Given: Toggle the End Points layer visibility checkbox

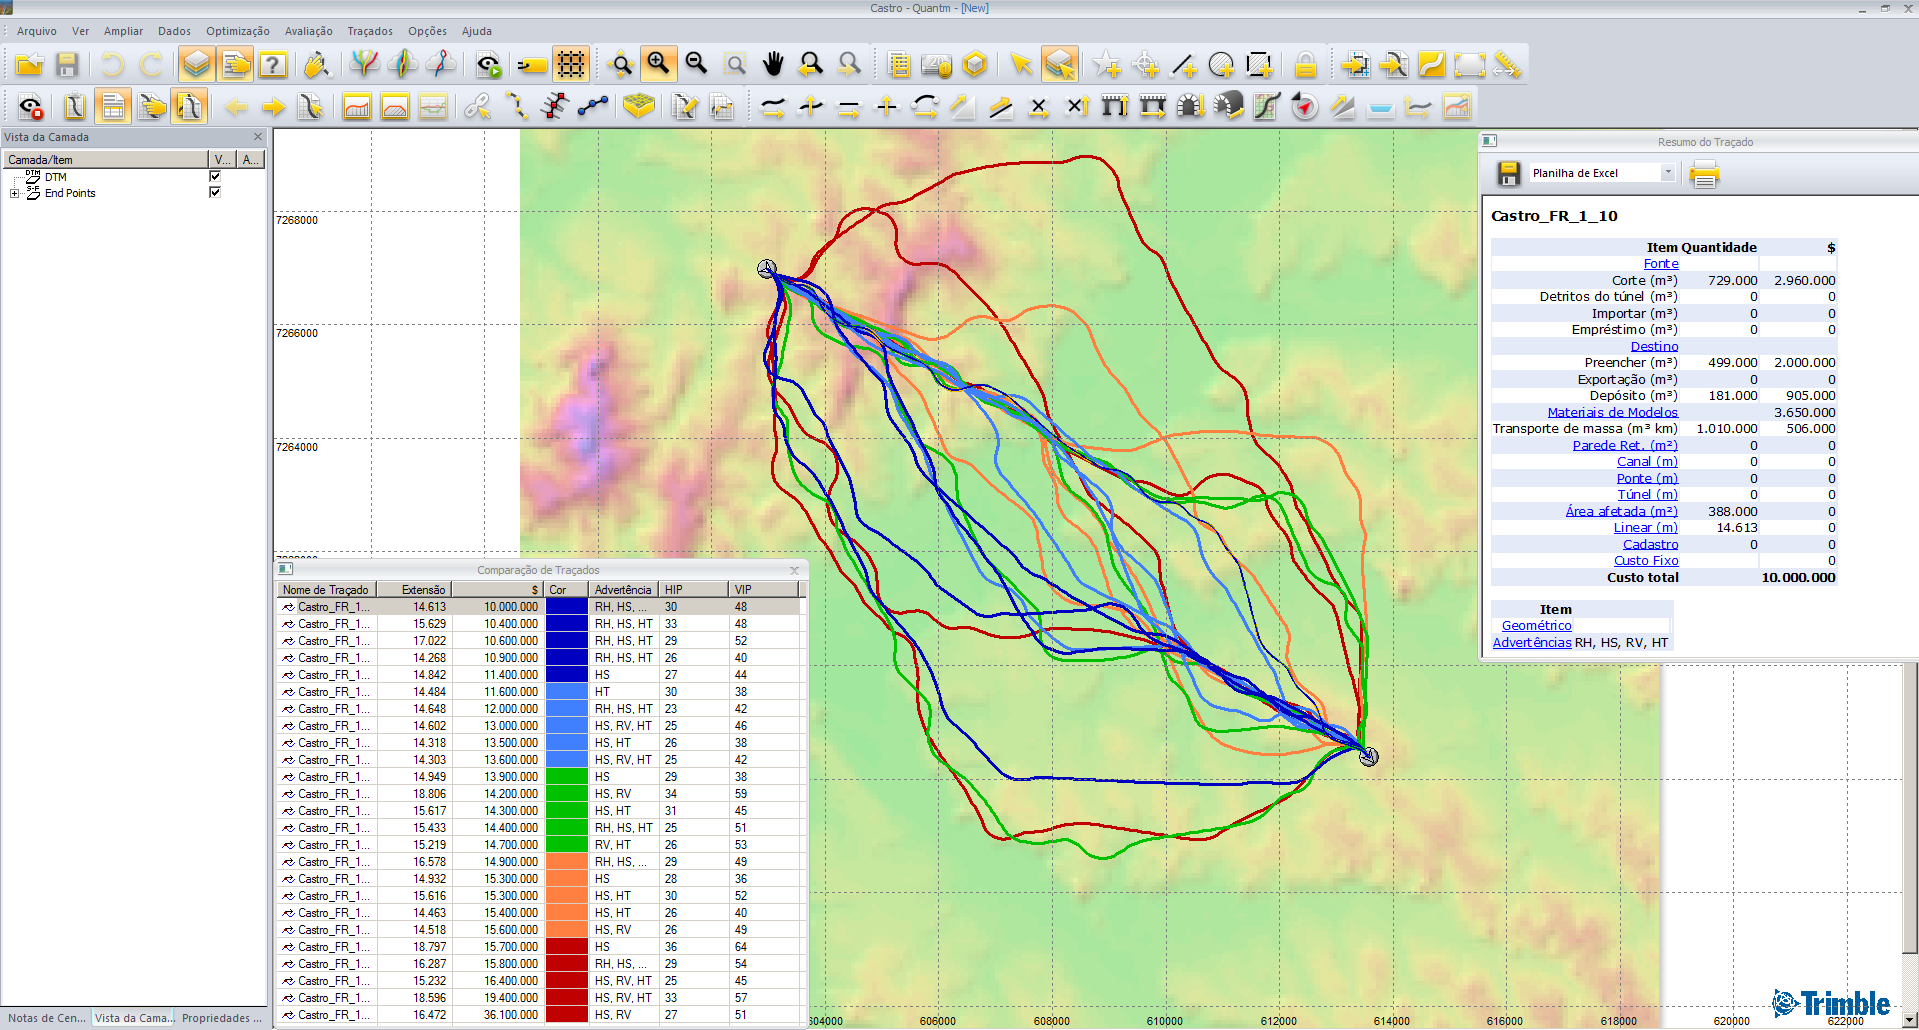Looking at the screenshot, I should (x=214, y=192).
